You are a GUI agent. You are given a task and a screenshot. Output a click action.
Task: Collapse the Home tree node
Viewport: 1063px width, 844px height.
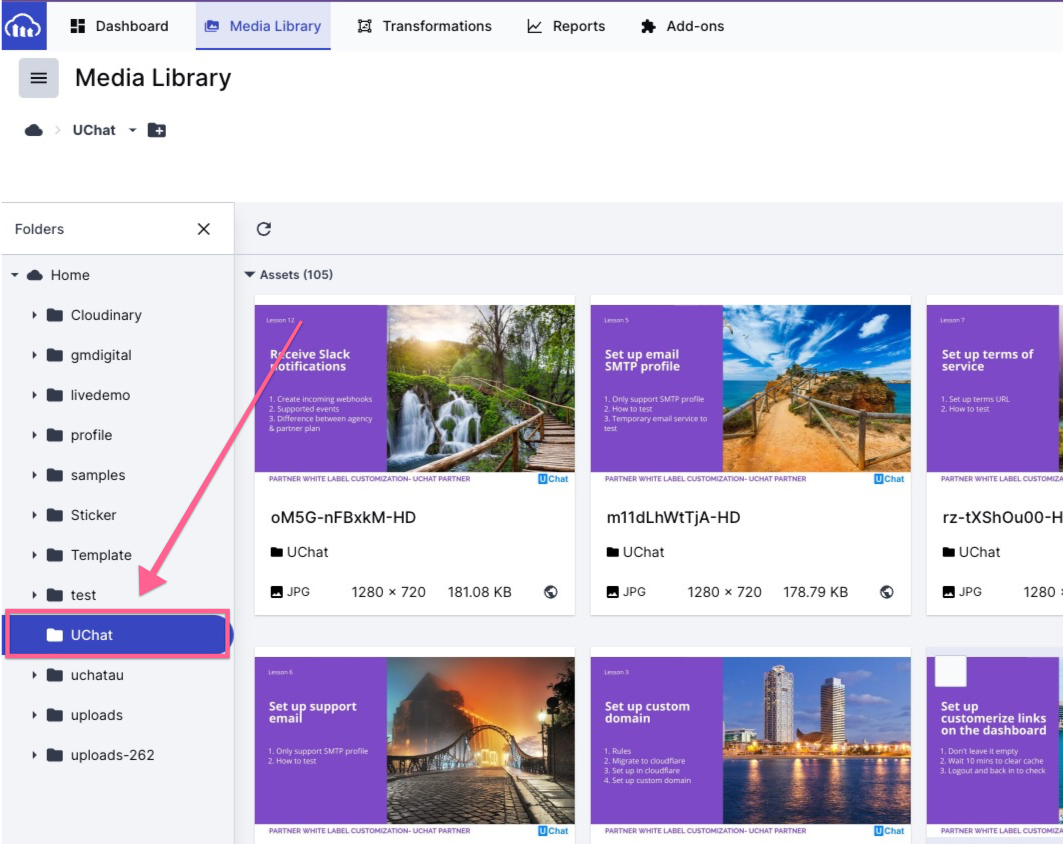tap(15, 275)
